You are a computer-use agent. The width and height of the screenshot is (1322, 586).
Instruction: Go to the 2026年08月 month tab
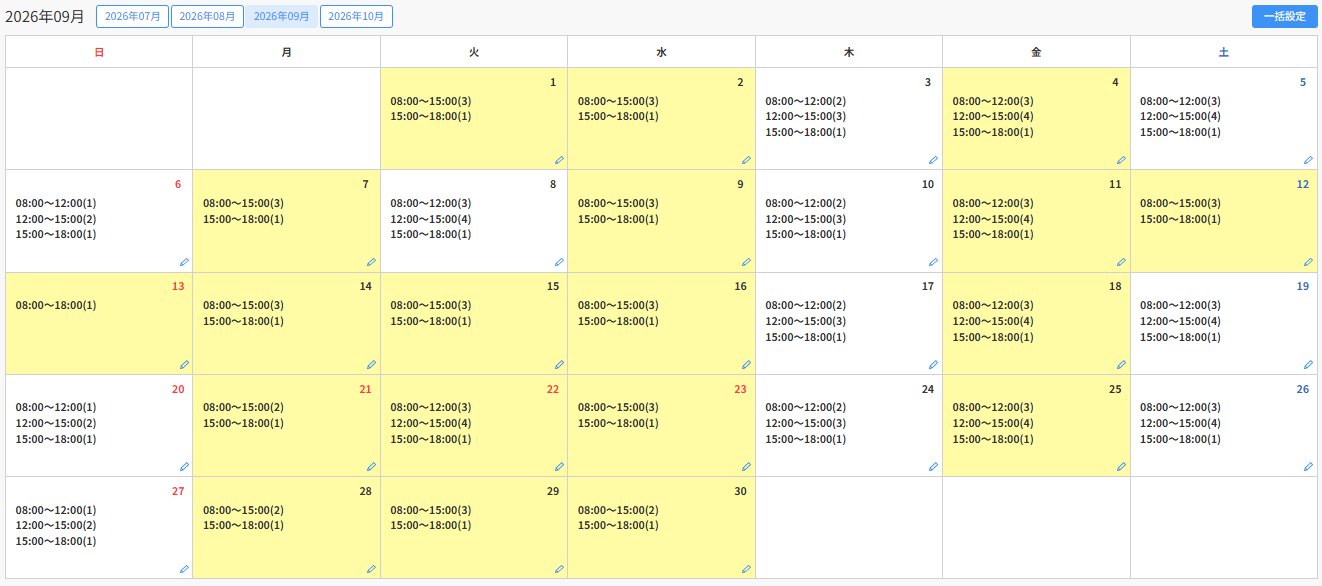pyautogui.click(x=207, y=16)
